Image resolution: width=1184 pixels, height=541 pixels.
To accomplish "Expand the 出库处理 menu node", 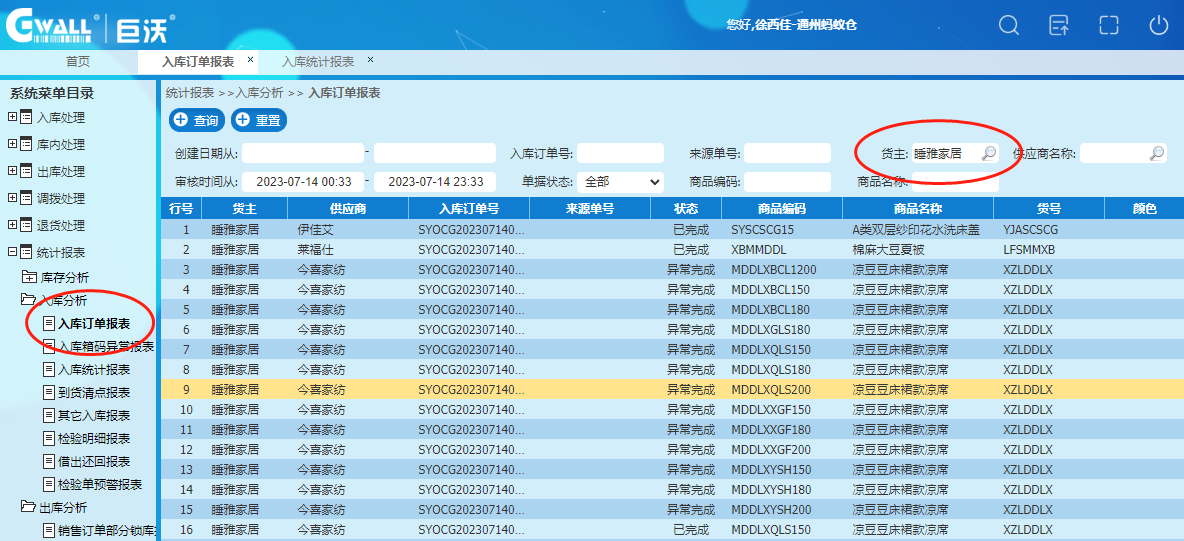I will (x=13, y=171).
